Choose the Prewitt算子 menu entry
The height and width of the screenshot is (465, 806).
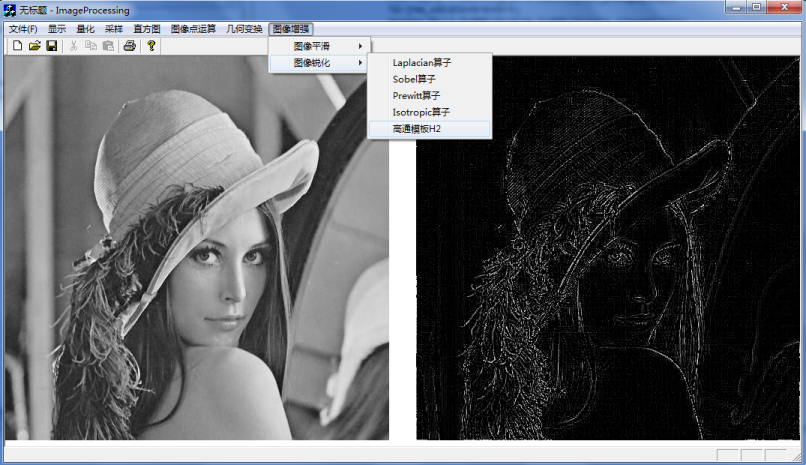tap(430, 96)
